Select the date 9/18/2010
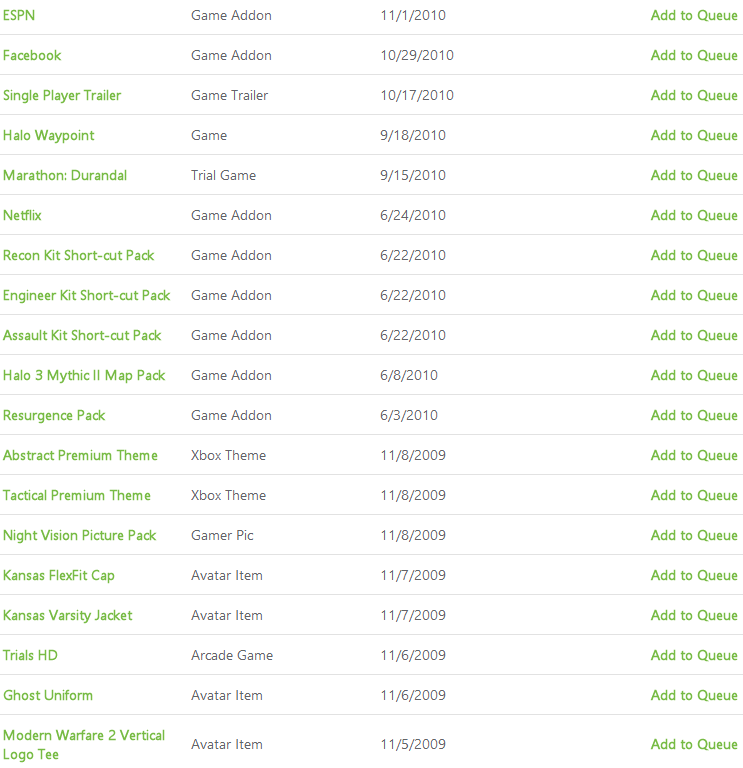743x768 pixels. pyautogui.click(x=413, y=136)
